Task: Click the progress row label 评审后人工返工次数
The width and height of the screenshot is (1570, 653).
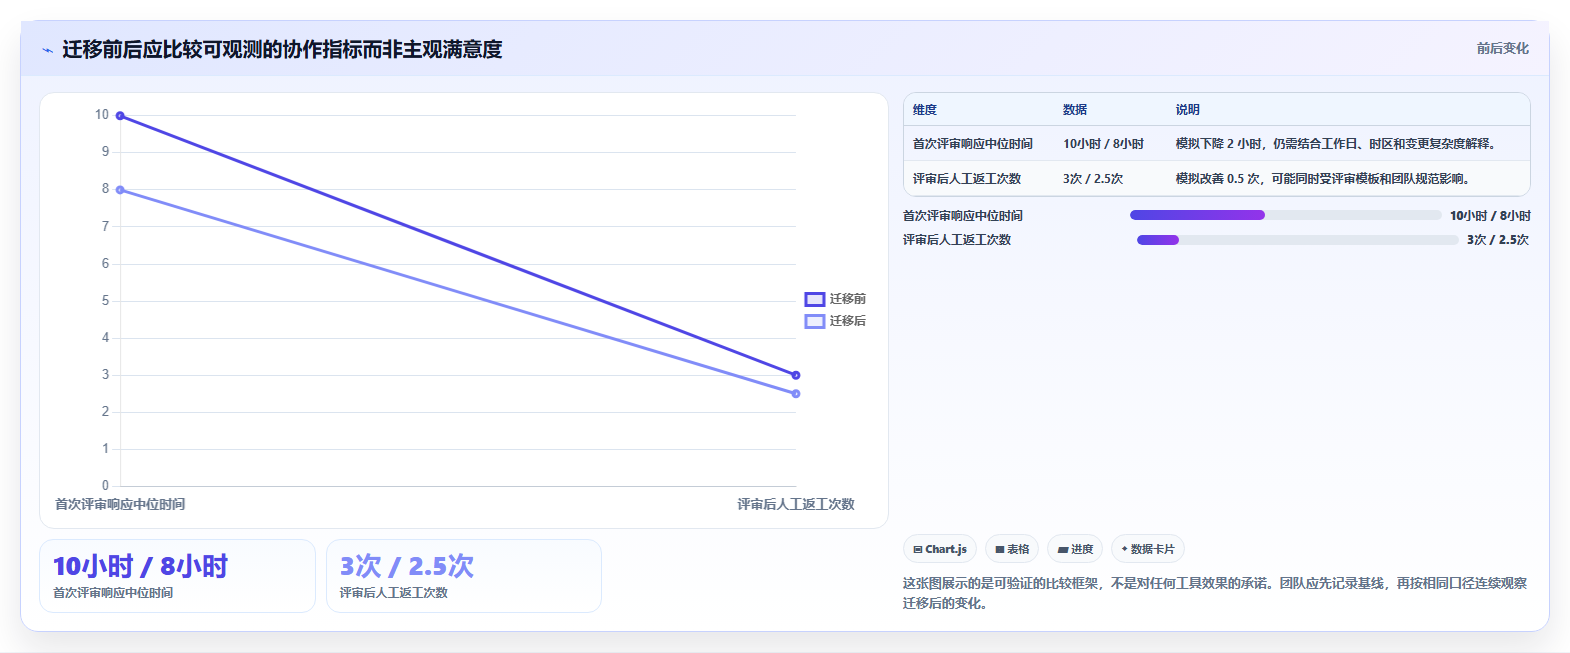Action: point(957,240)
